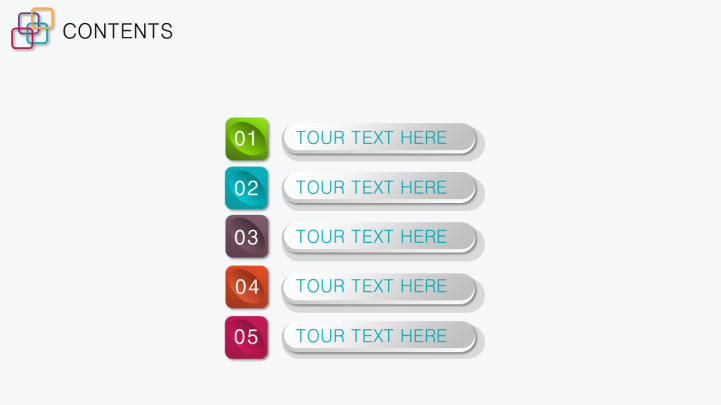Click the word HERE in the 04 row
This screenshot has width=721, height=405.
[423, 286]
